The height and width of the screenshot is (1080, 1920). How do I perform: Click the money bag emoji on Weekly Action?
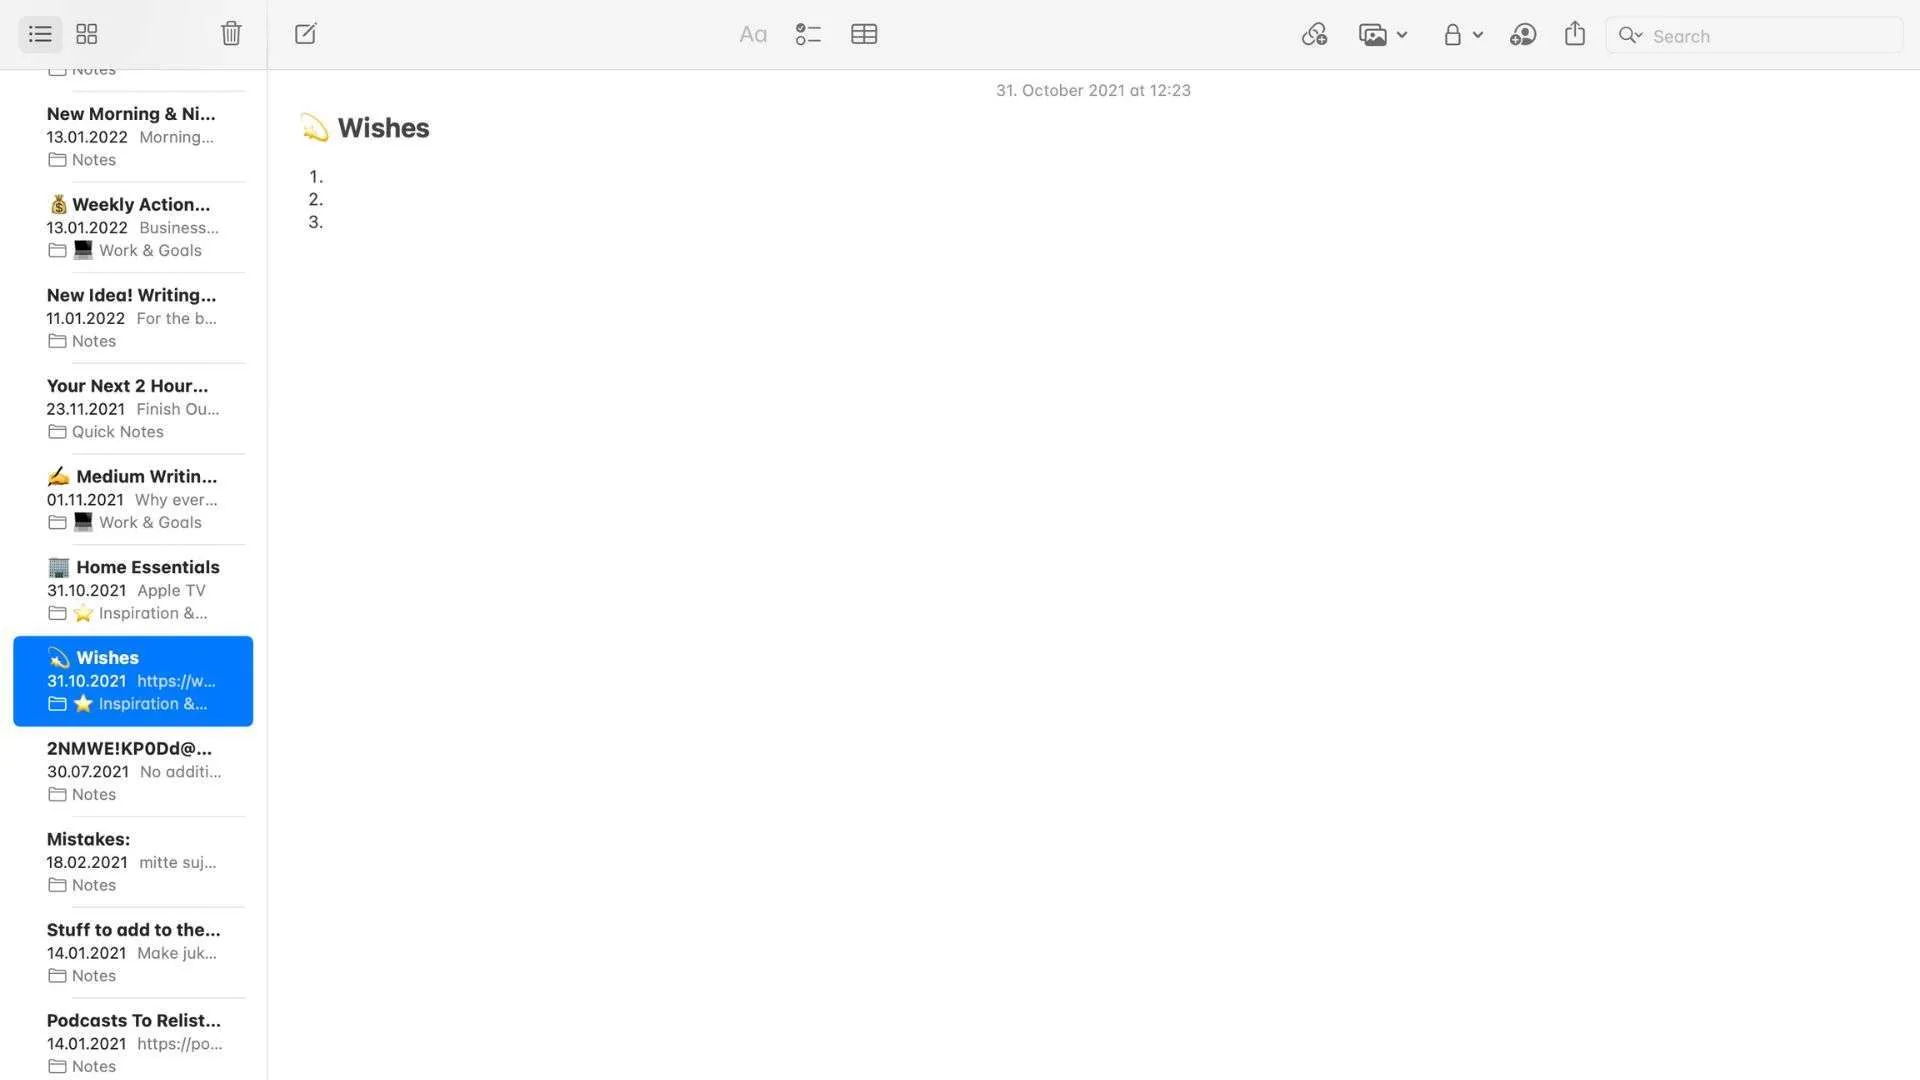point(59,205)
